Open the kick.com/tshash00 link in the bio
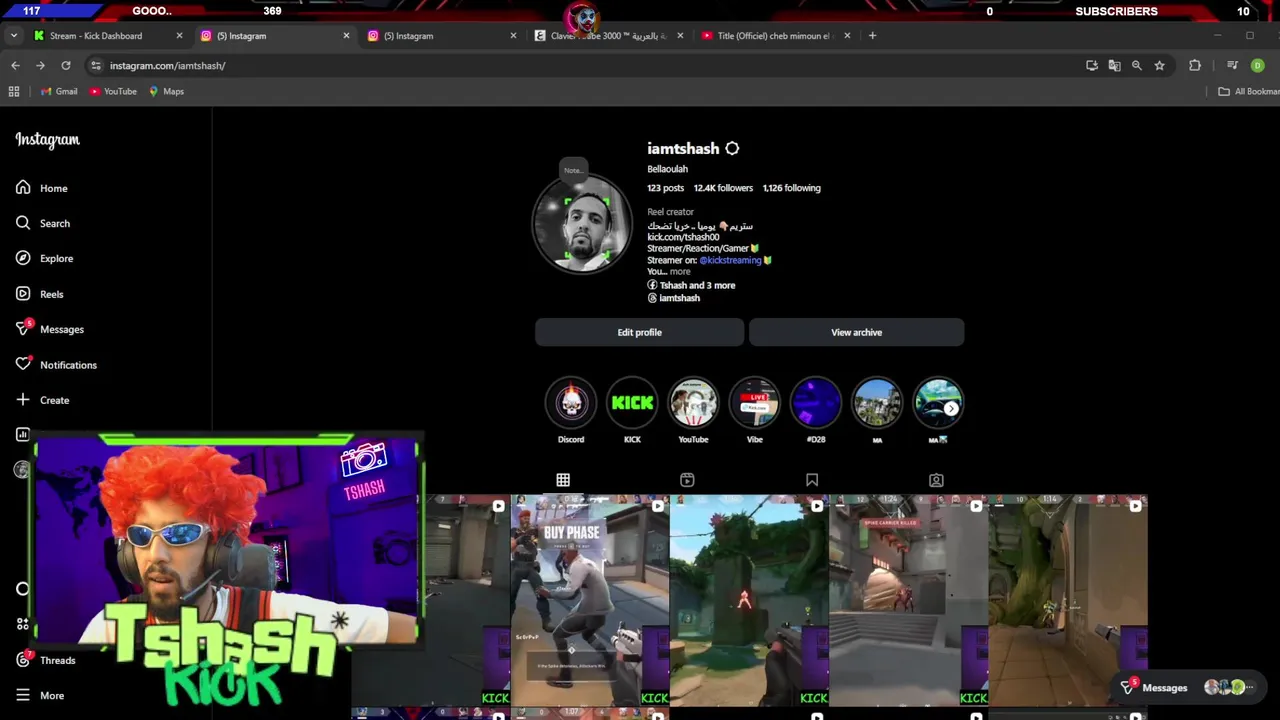The height and width of the screenshot is (720, 1280). 683,237
